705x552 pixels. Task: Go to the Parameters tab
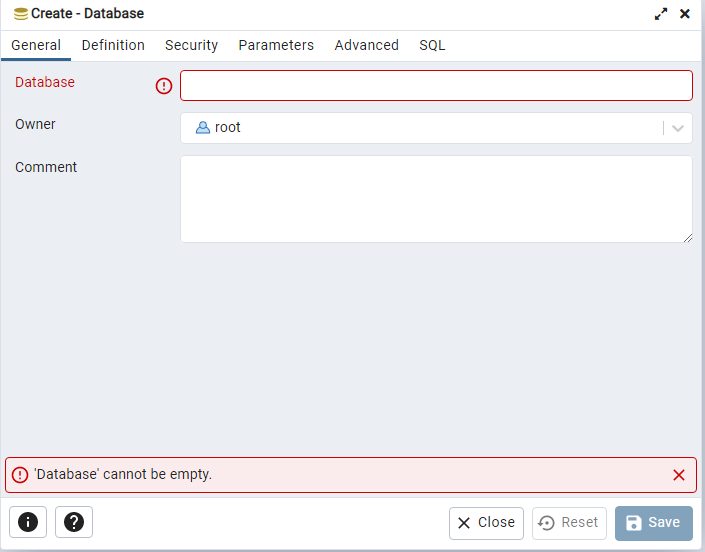(276, 45)
